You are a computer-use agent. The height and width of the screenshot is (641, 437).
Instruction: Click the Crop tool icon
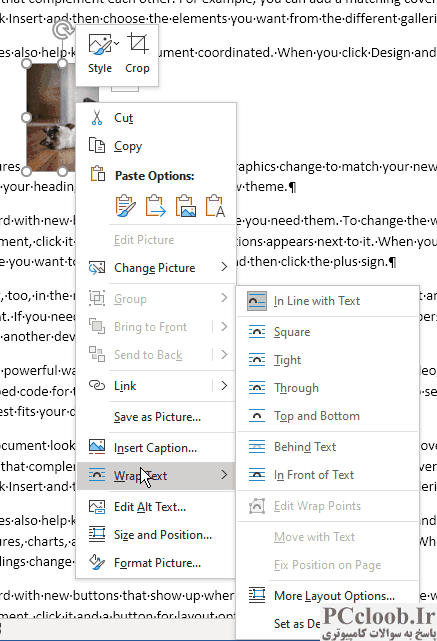click(x=138, y=44)
